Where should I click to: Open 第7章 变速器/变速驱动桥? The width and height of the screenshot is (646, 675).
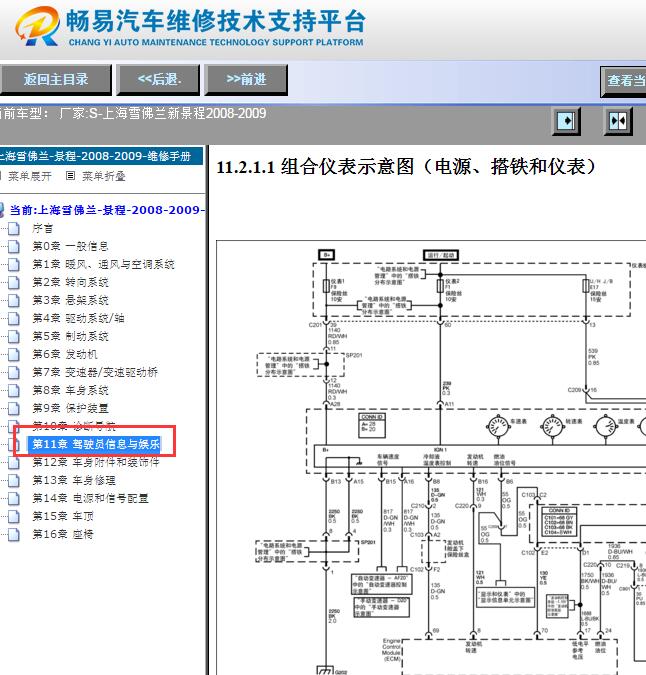pyautogui.click(x=95, y=372)
